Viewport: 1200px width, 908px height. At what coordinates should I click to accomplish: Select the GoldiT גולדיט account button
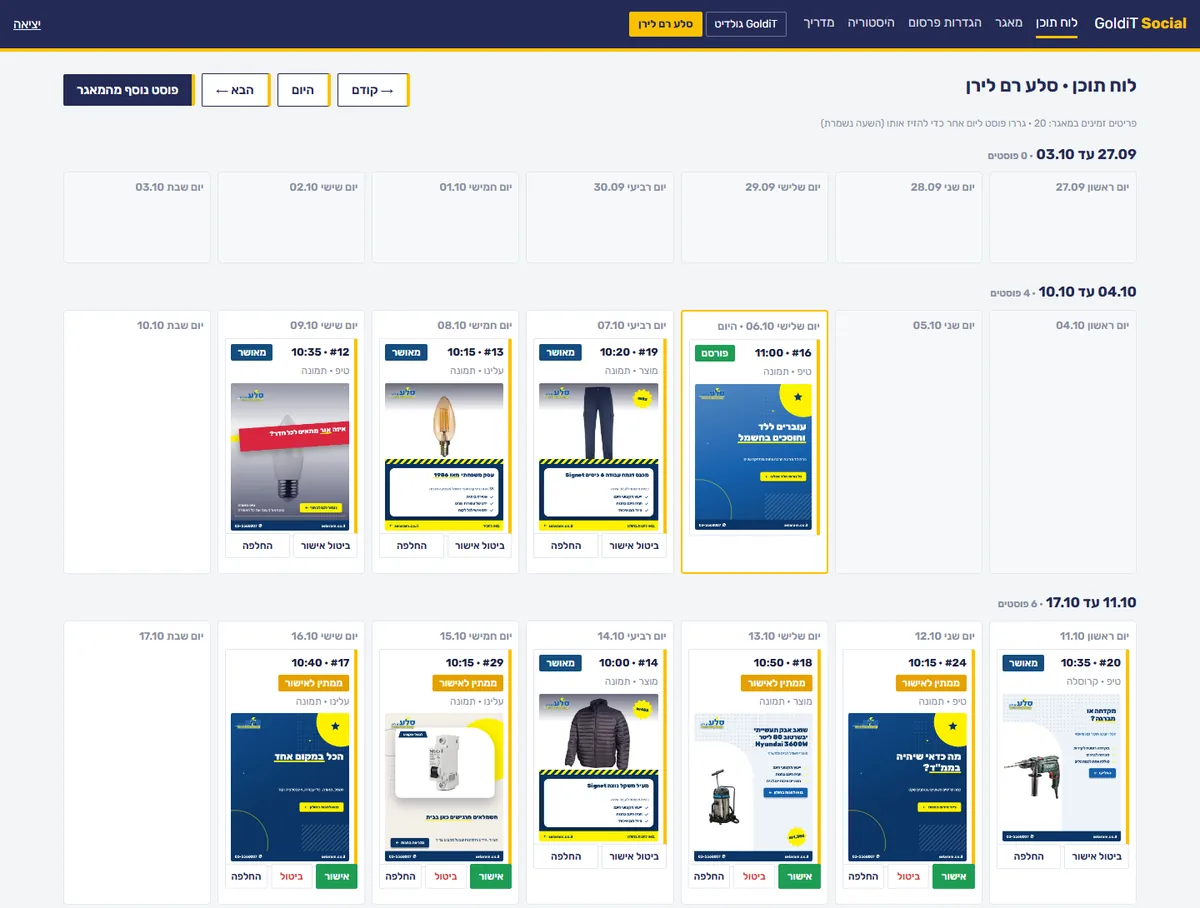[746, 24]
